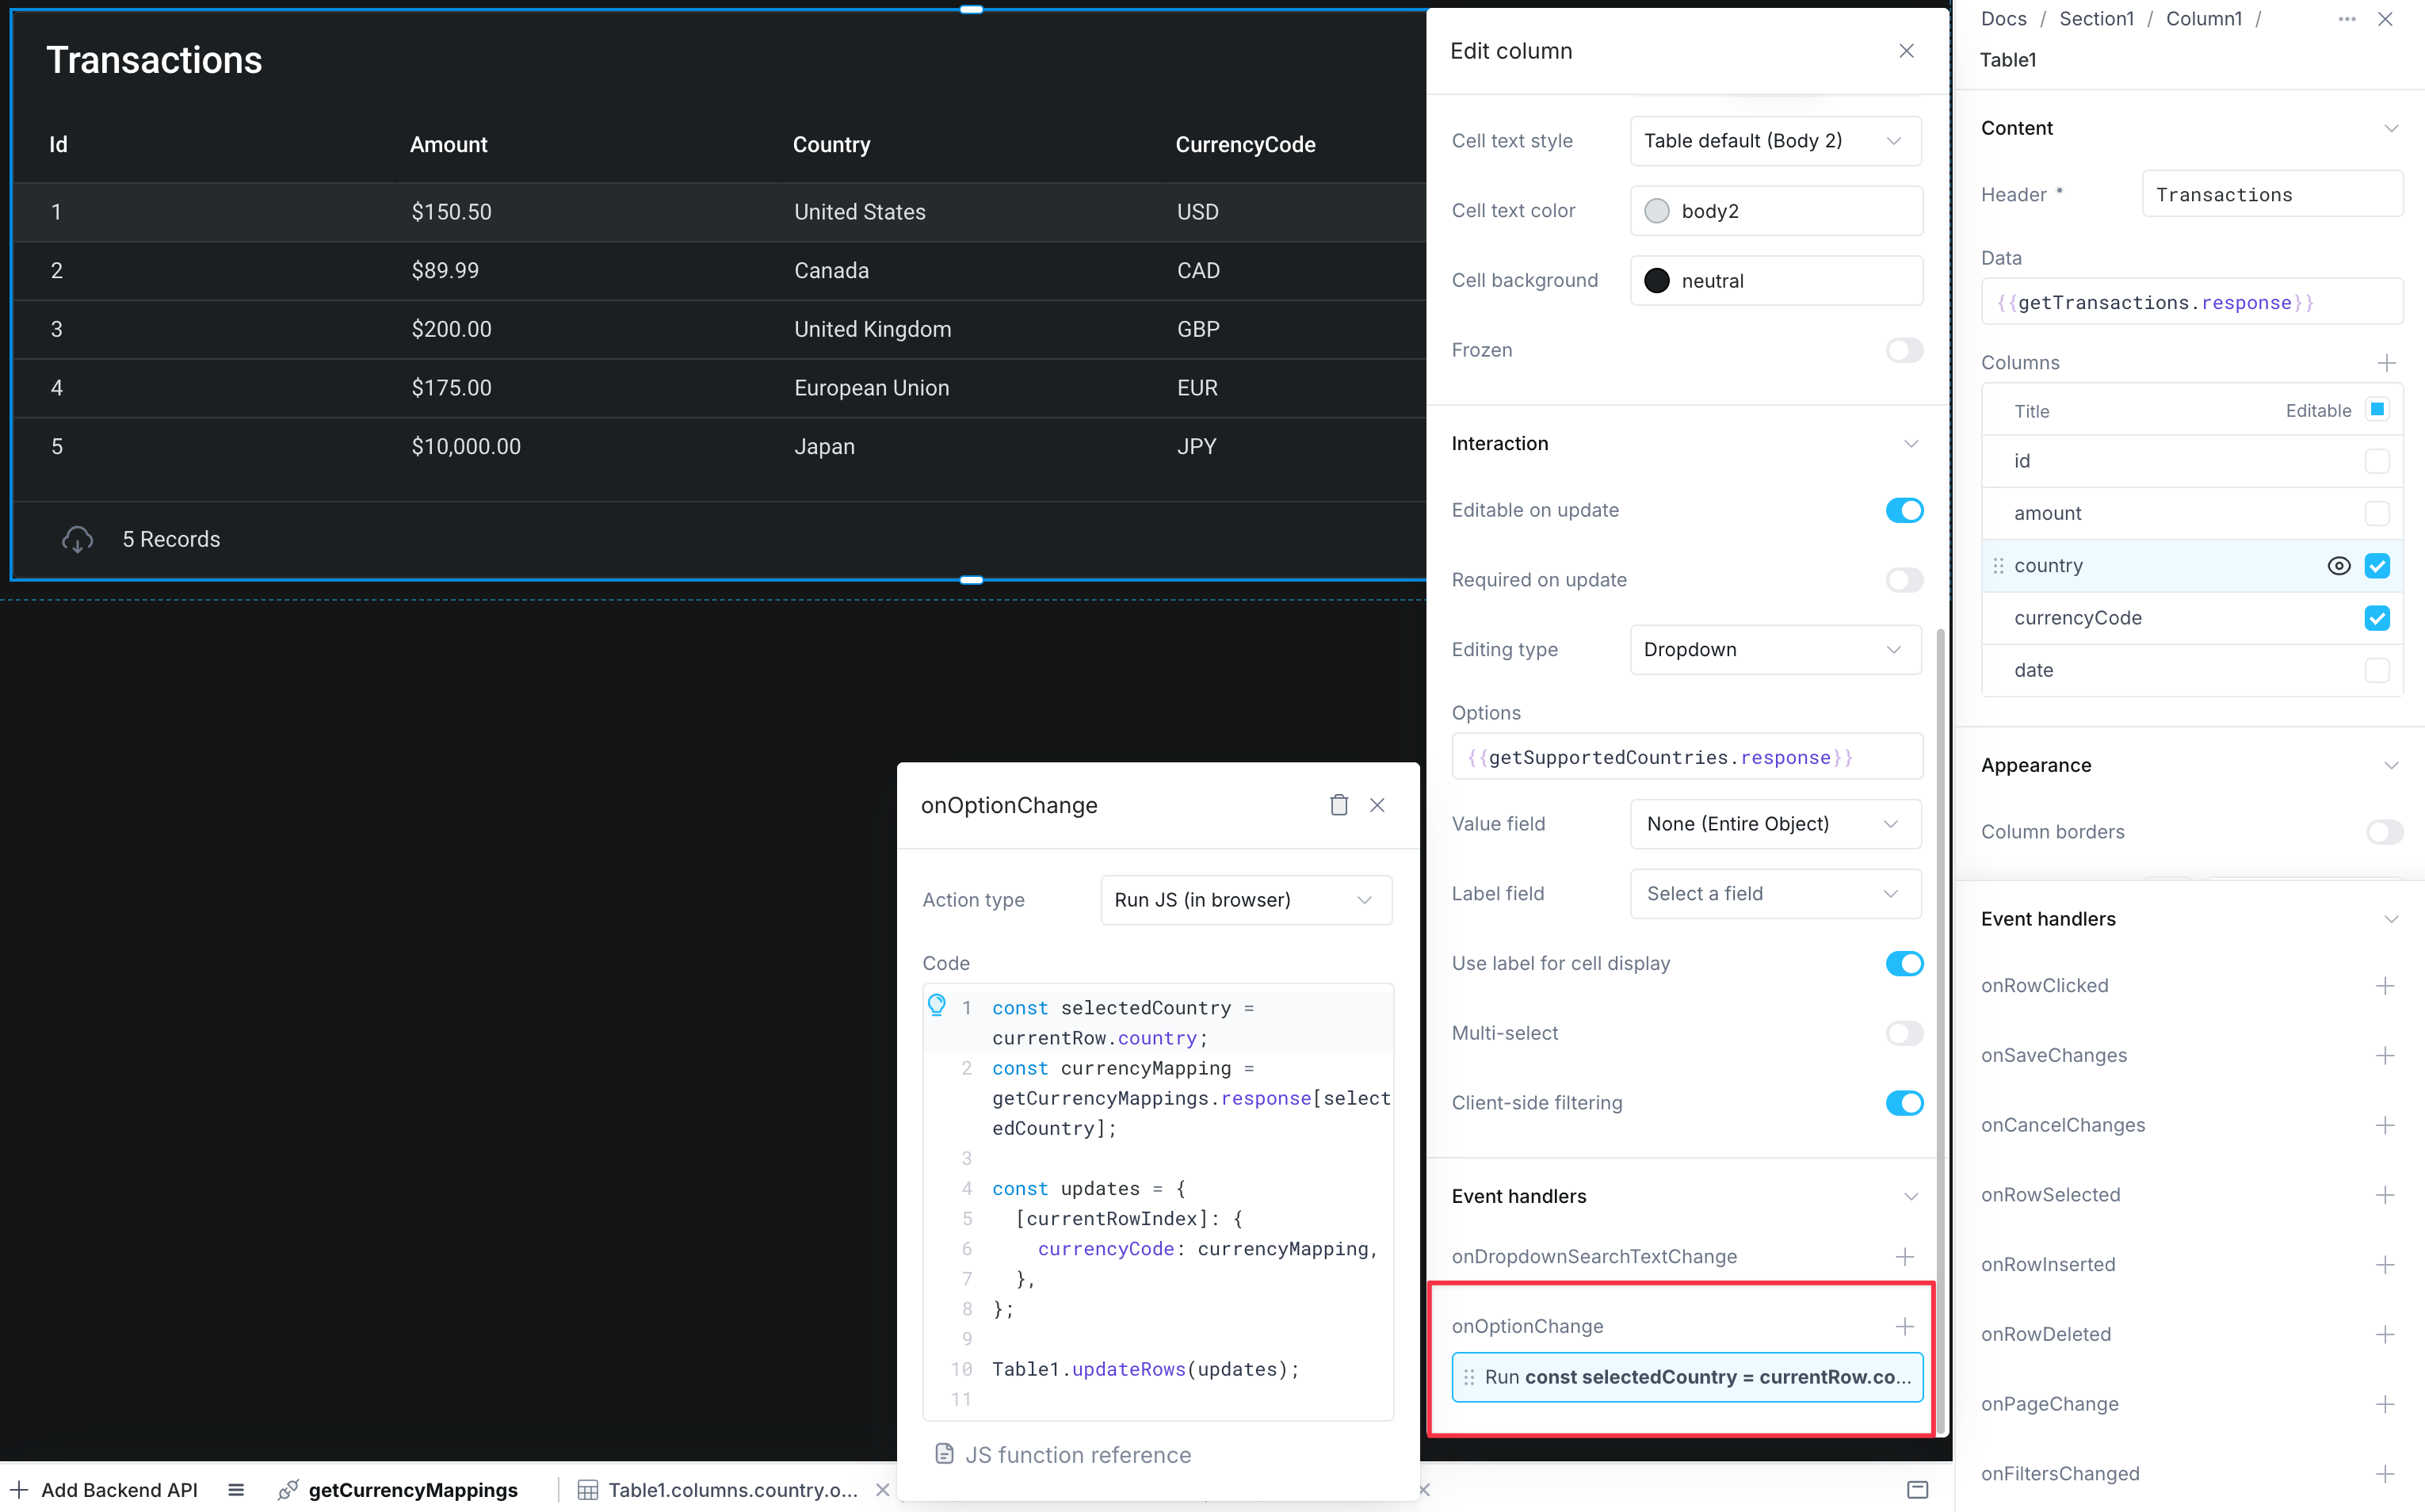
Task: Open the Docs breadcrumb menu item
Action: [x=2003, y=18]
